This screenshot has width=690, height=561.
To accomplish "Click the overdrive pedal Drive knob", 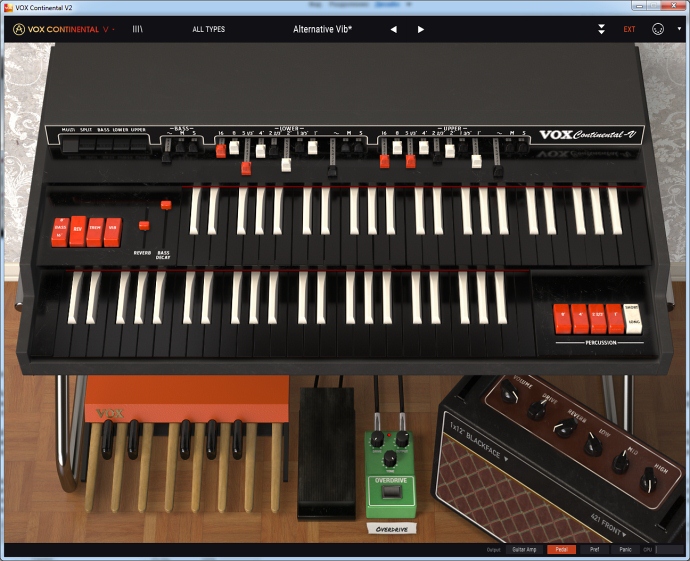I will (377, 440).
